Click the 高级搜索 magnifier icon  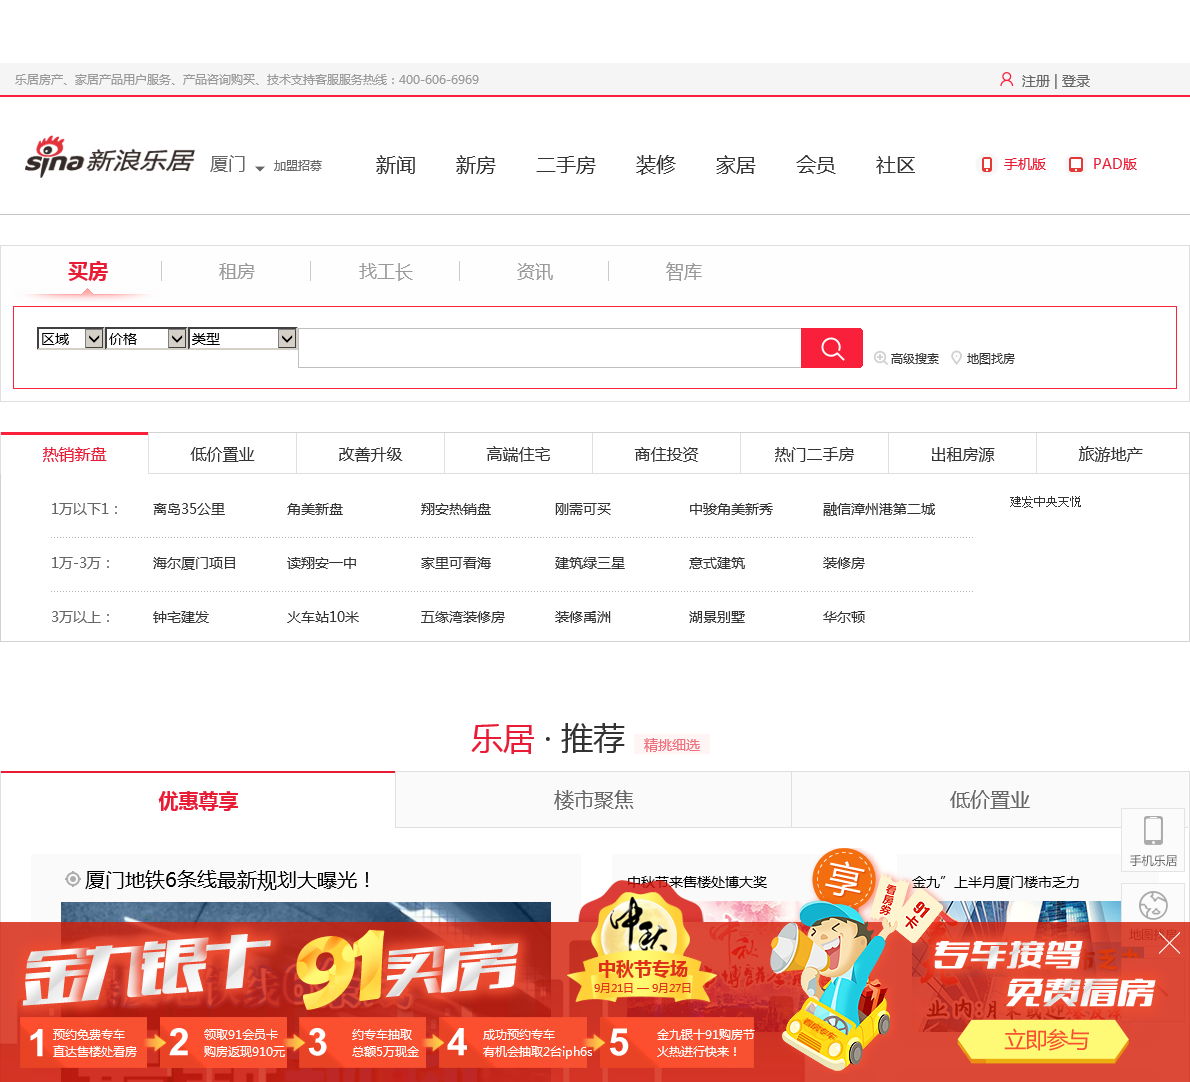click(880, 357)
